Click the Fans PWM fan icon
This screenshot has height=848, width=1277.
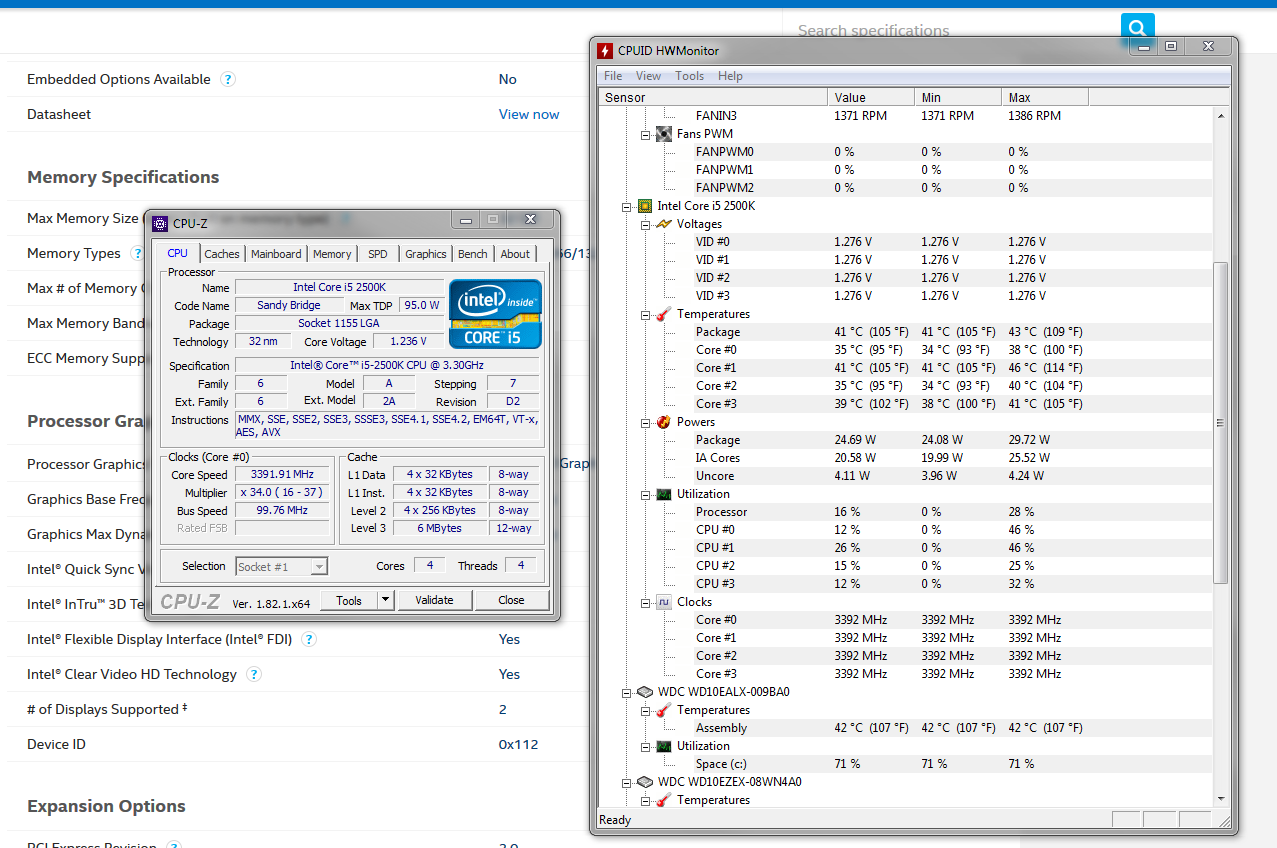[x=664, y=133]
